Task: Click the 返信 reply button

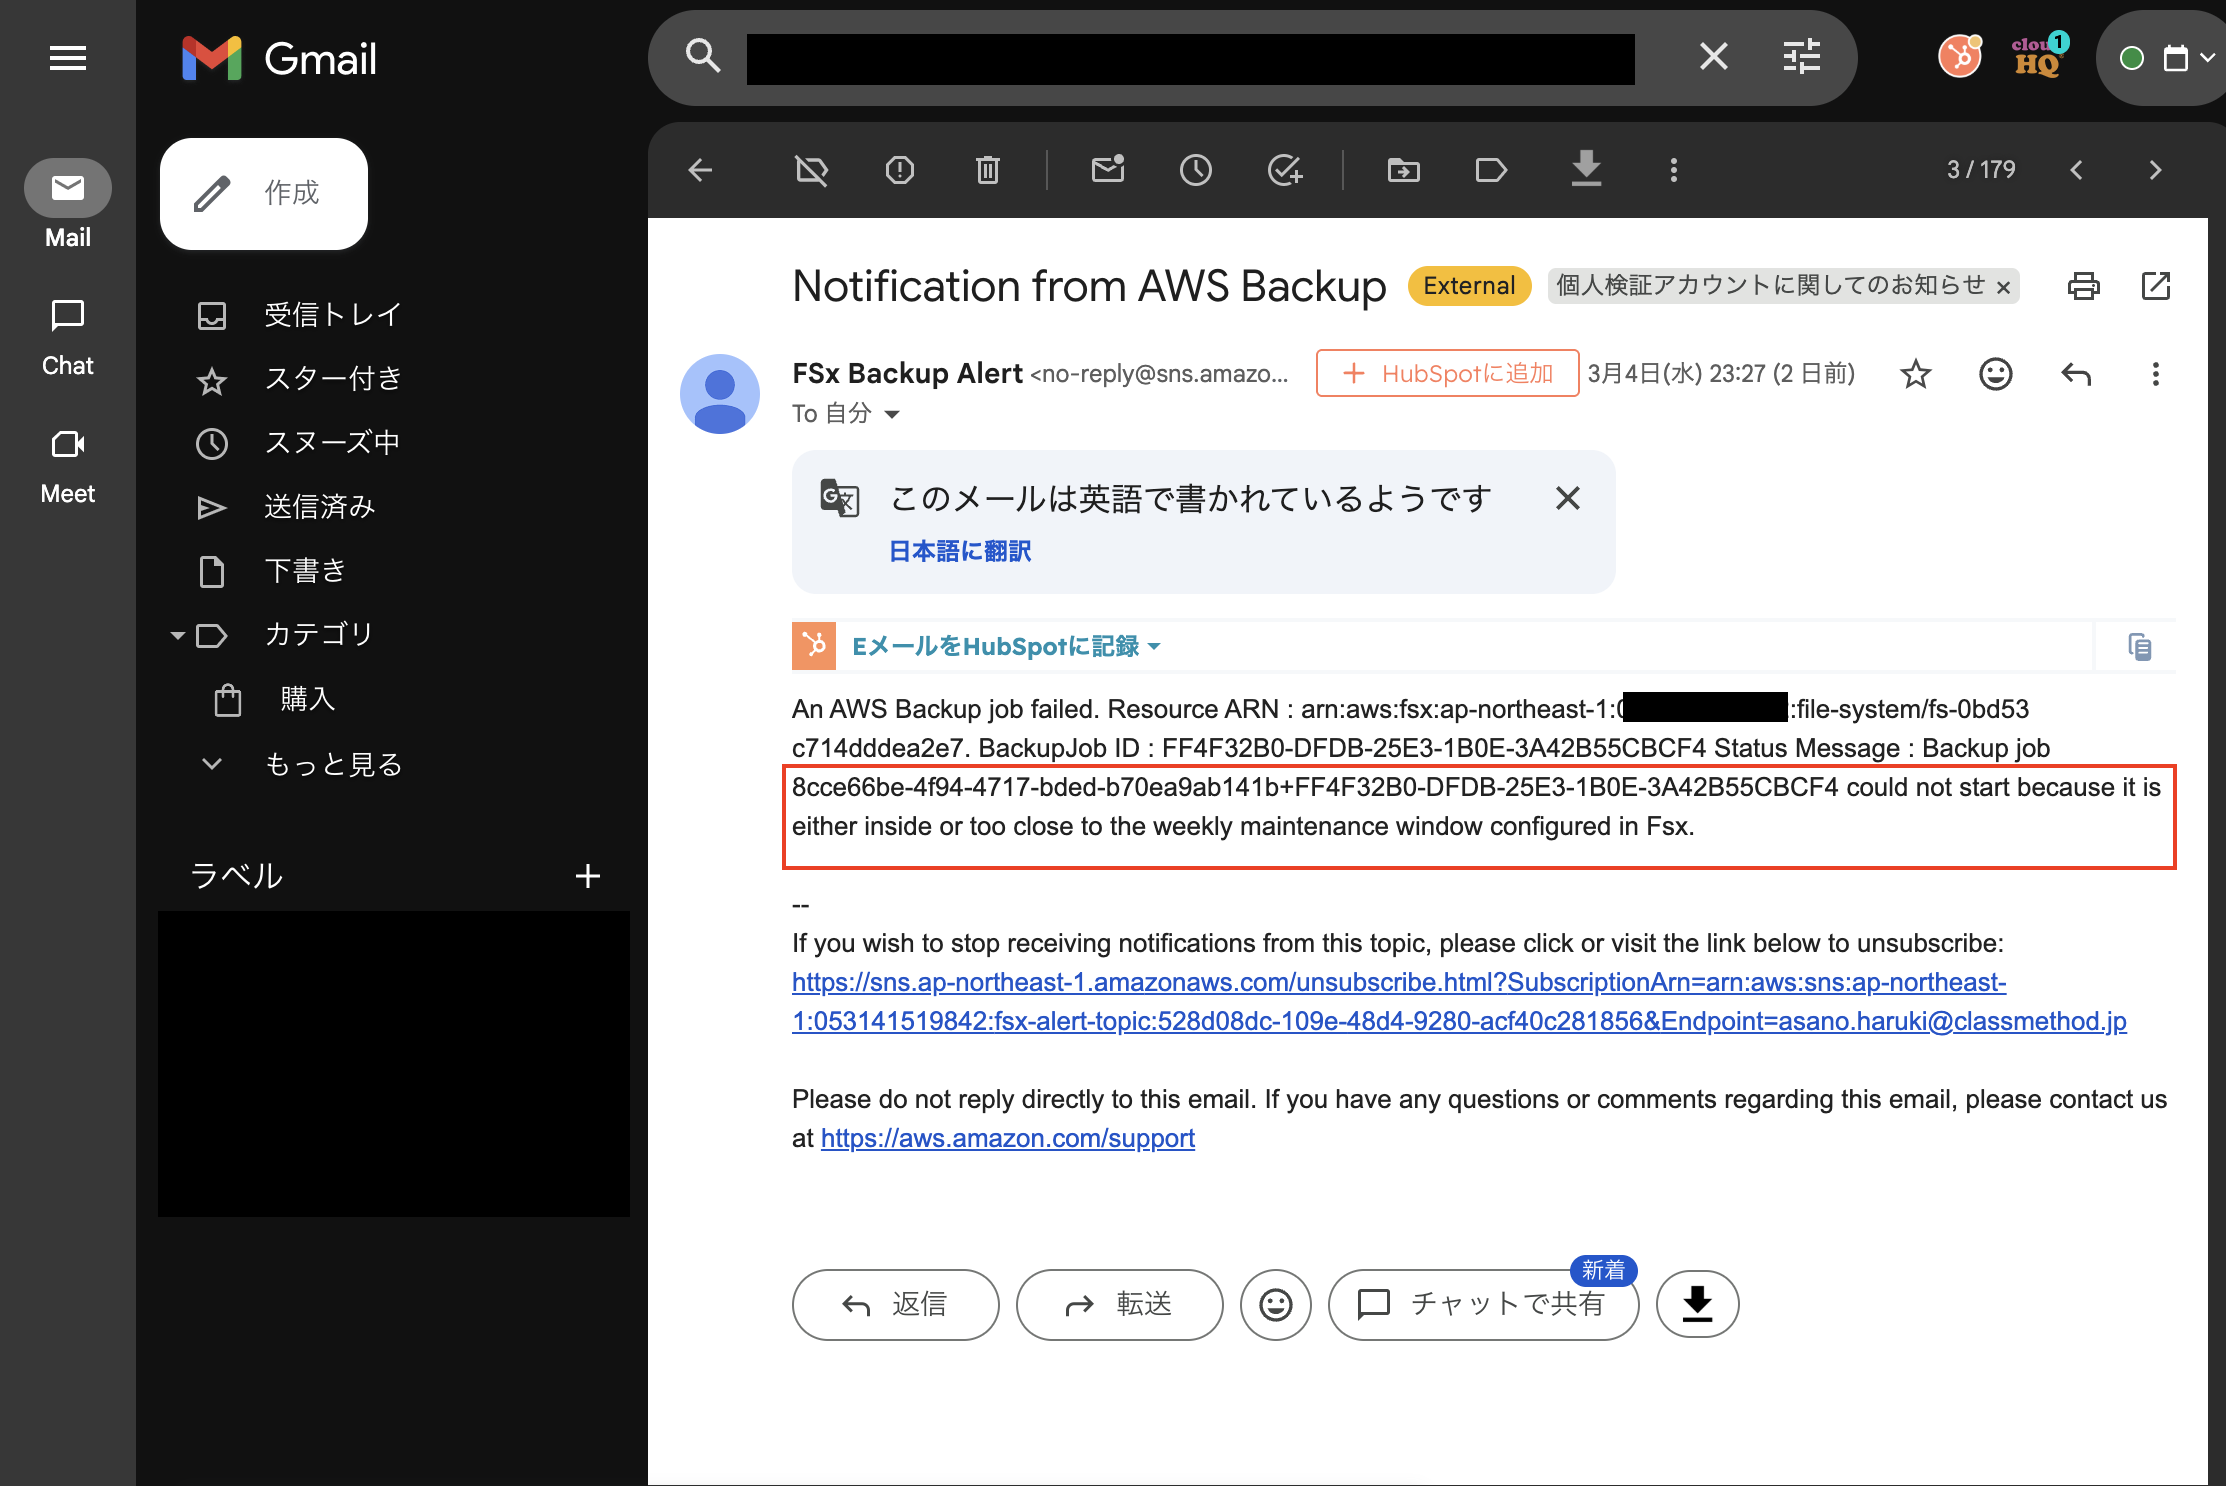Action: [x=895, y=1304]
